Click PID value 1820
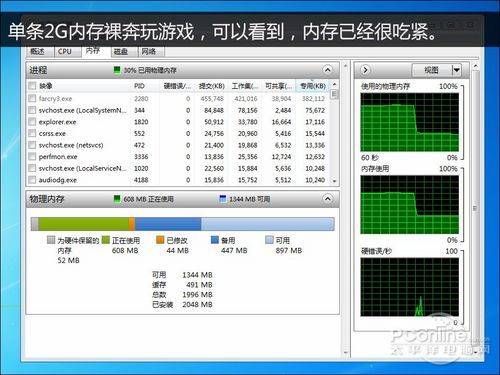This screenshot has height=375, width=500. coord(141,122)
